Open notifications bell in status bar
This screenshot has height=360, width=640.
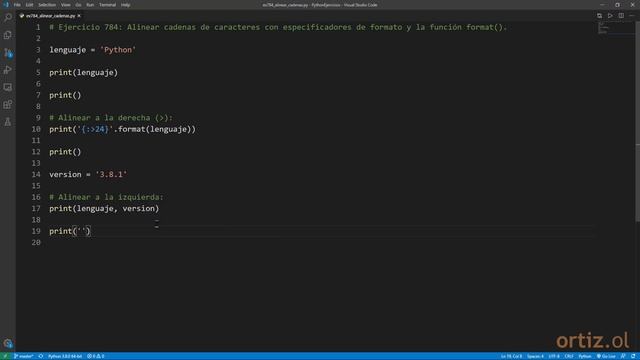[633, 356]
